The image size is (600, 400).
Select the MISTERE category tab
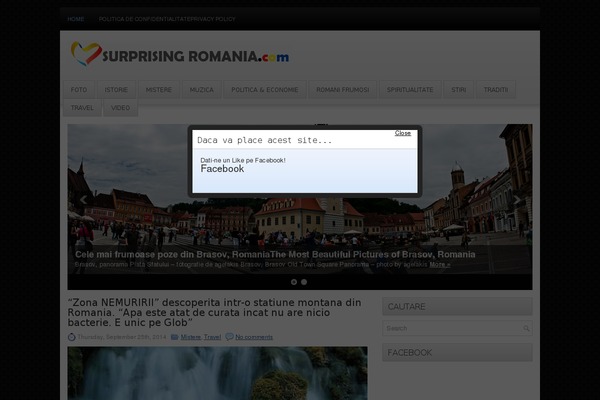pos(159,90)
